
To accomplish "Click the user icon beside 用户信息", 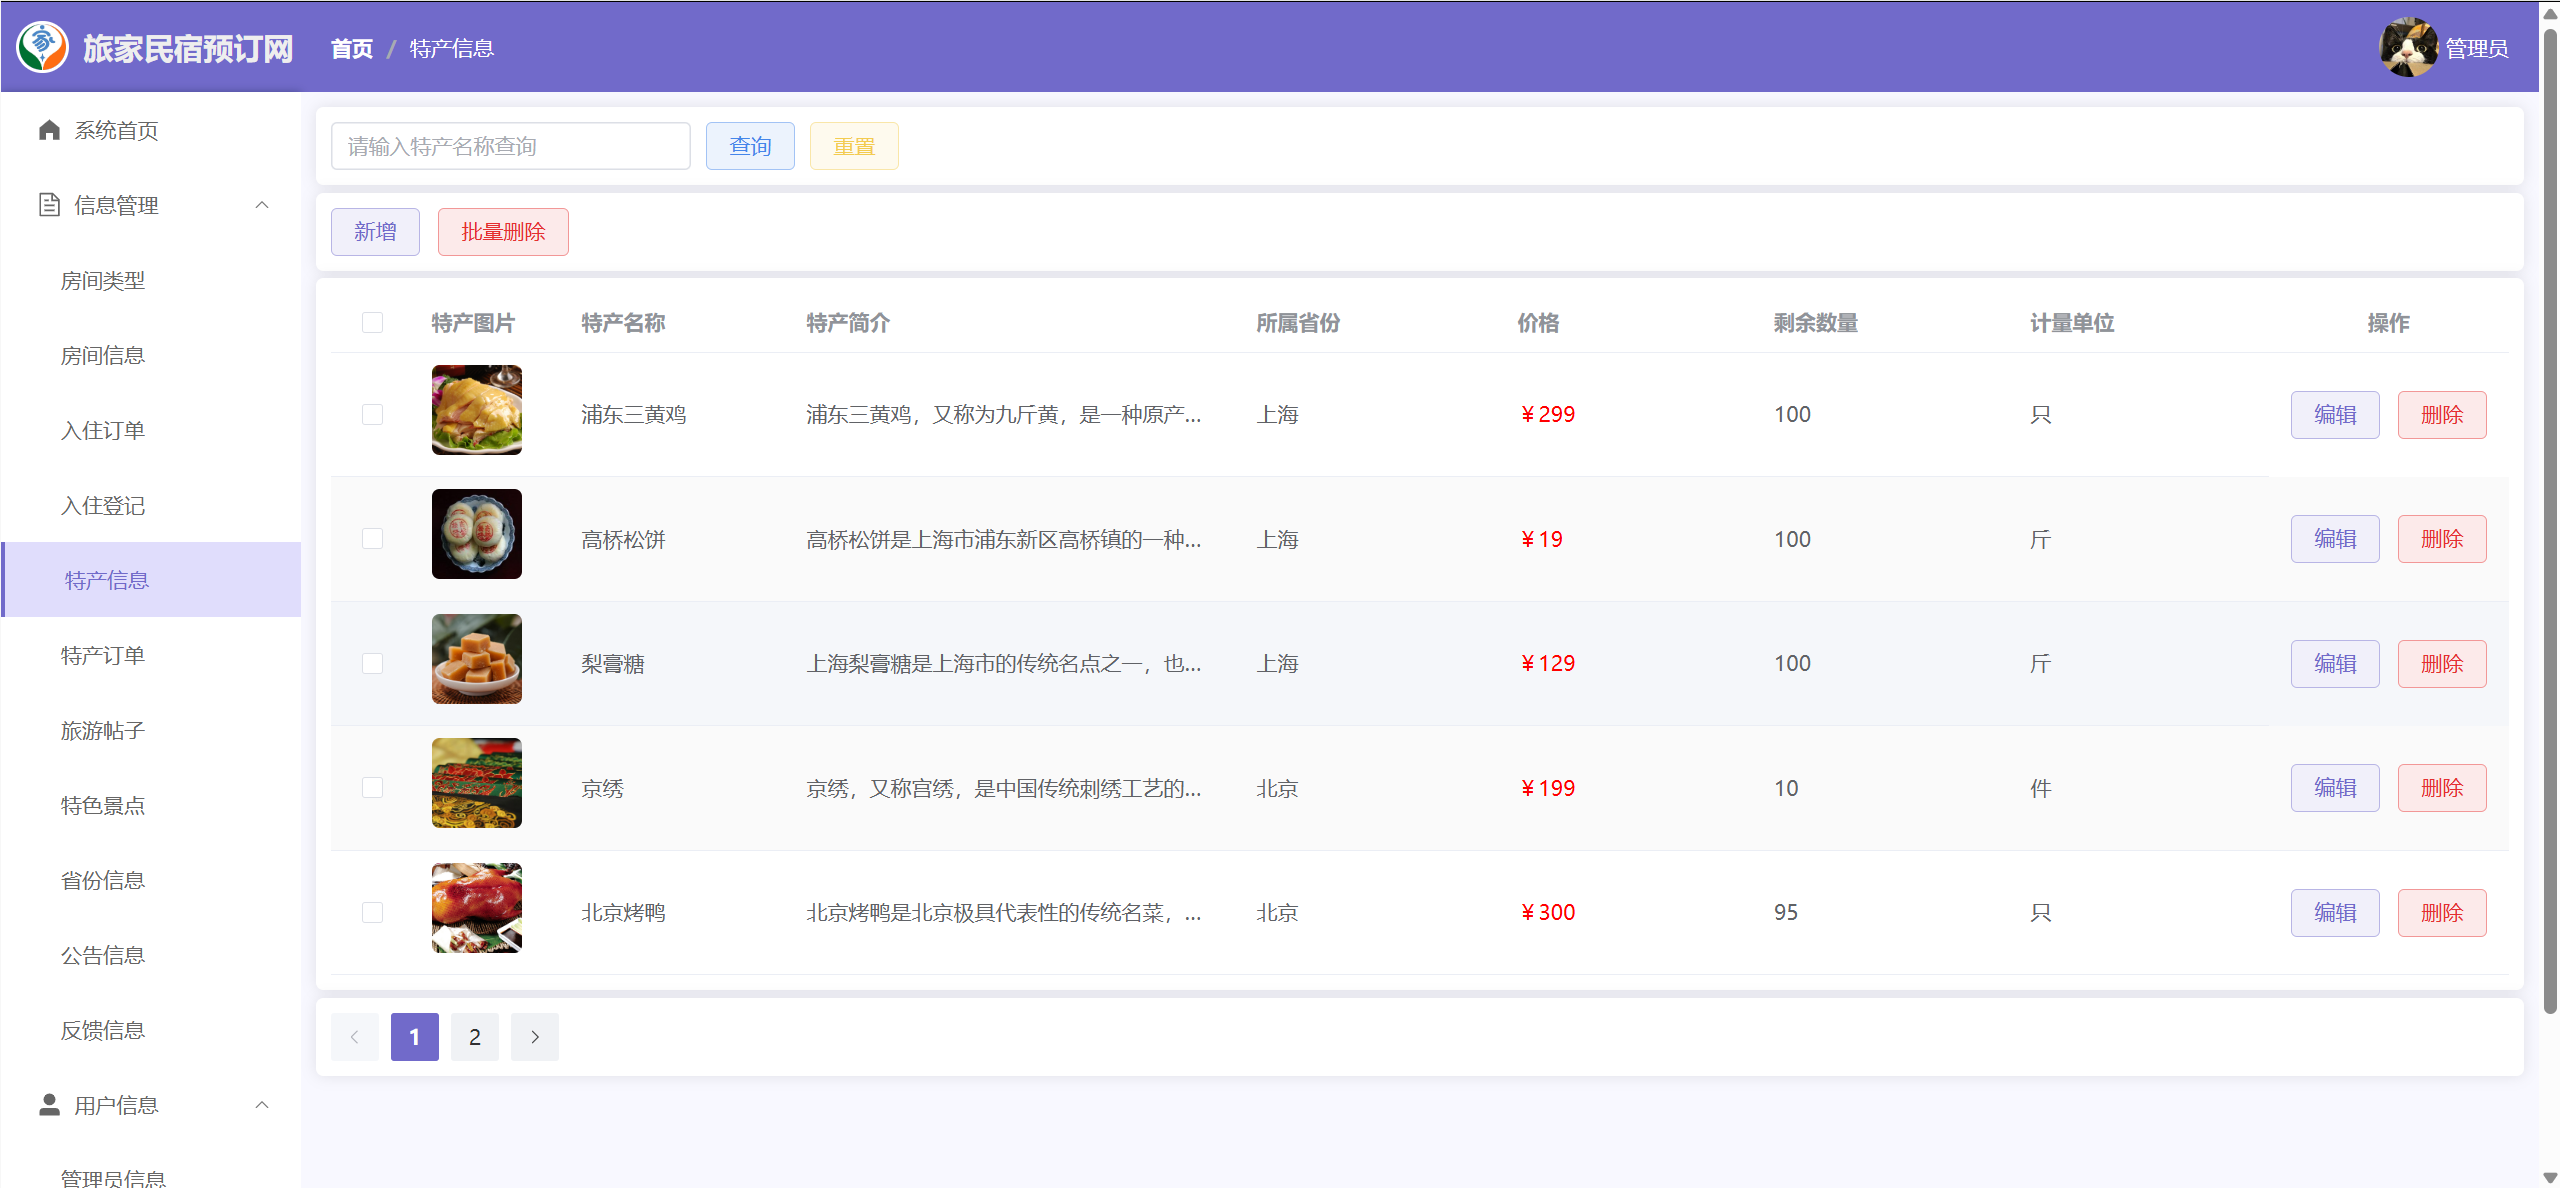I will [x=49, y=1104].
